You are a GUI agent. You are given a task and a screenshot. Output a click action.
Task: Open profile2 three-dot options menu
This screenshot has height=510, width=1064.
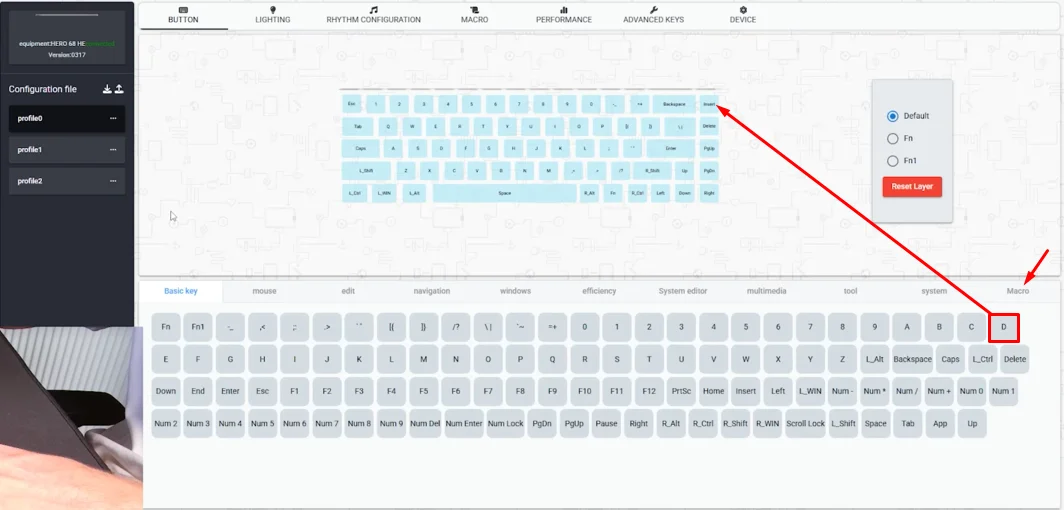click(x=113, y=181)
